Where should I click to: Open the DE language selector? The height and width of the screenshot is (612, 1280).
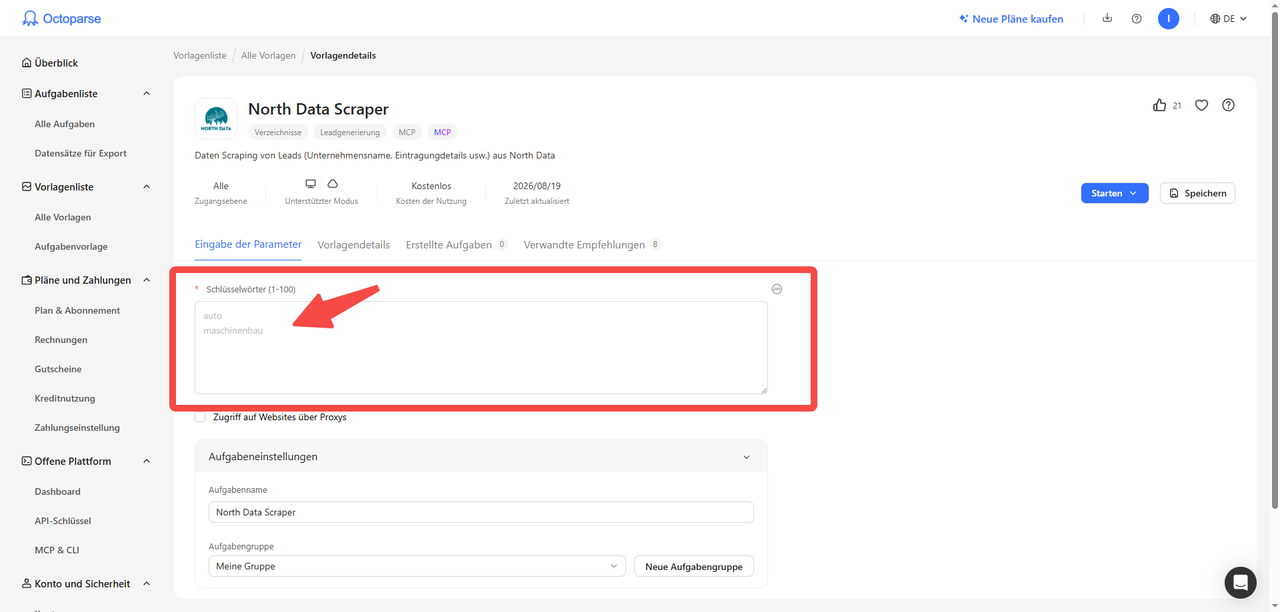click(x=1229, y=18)
